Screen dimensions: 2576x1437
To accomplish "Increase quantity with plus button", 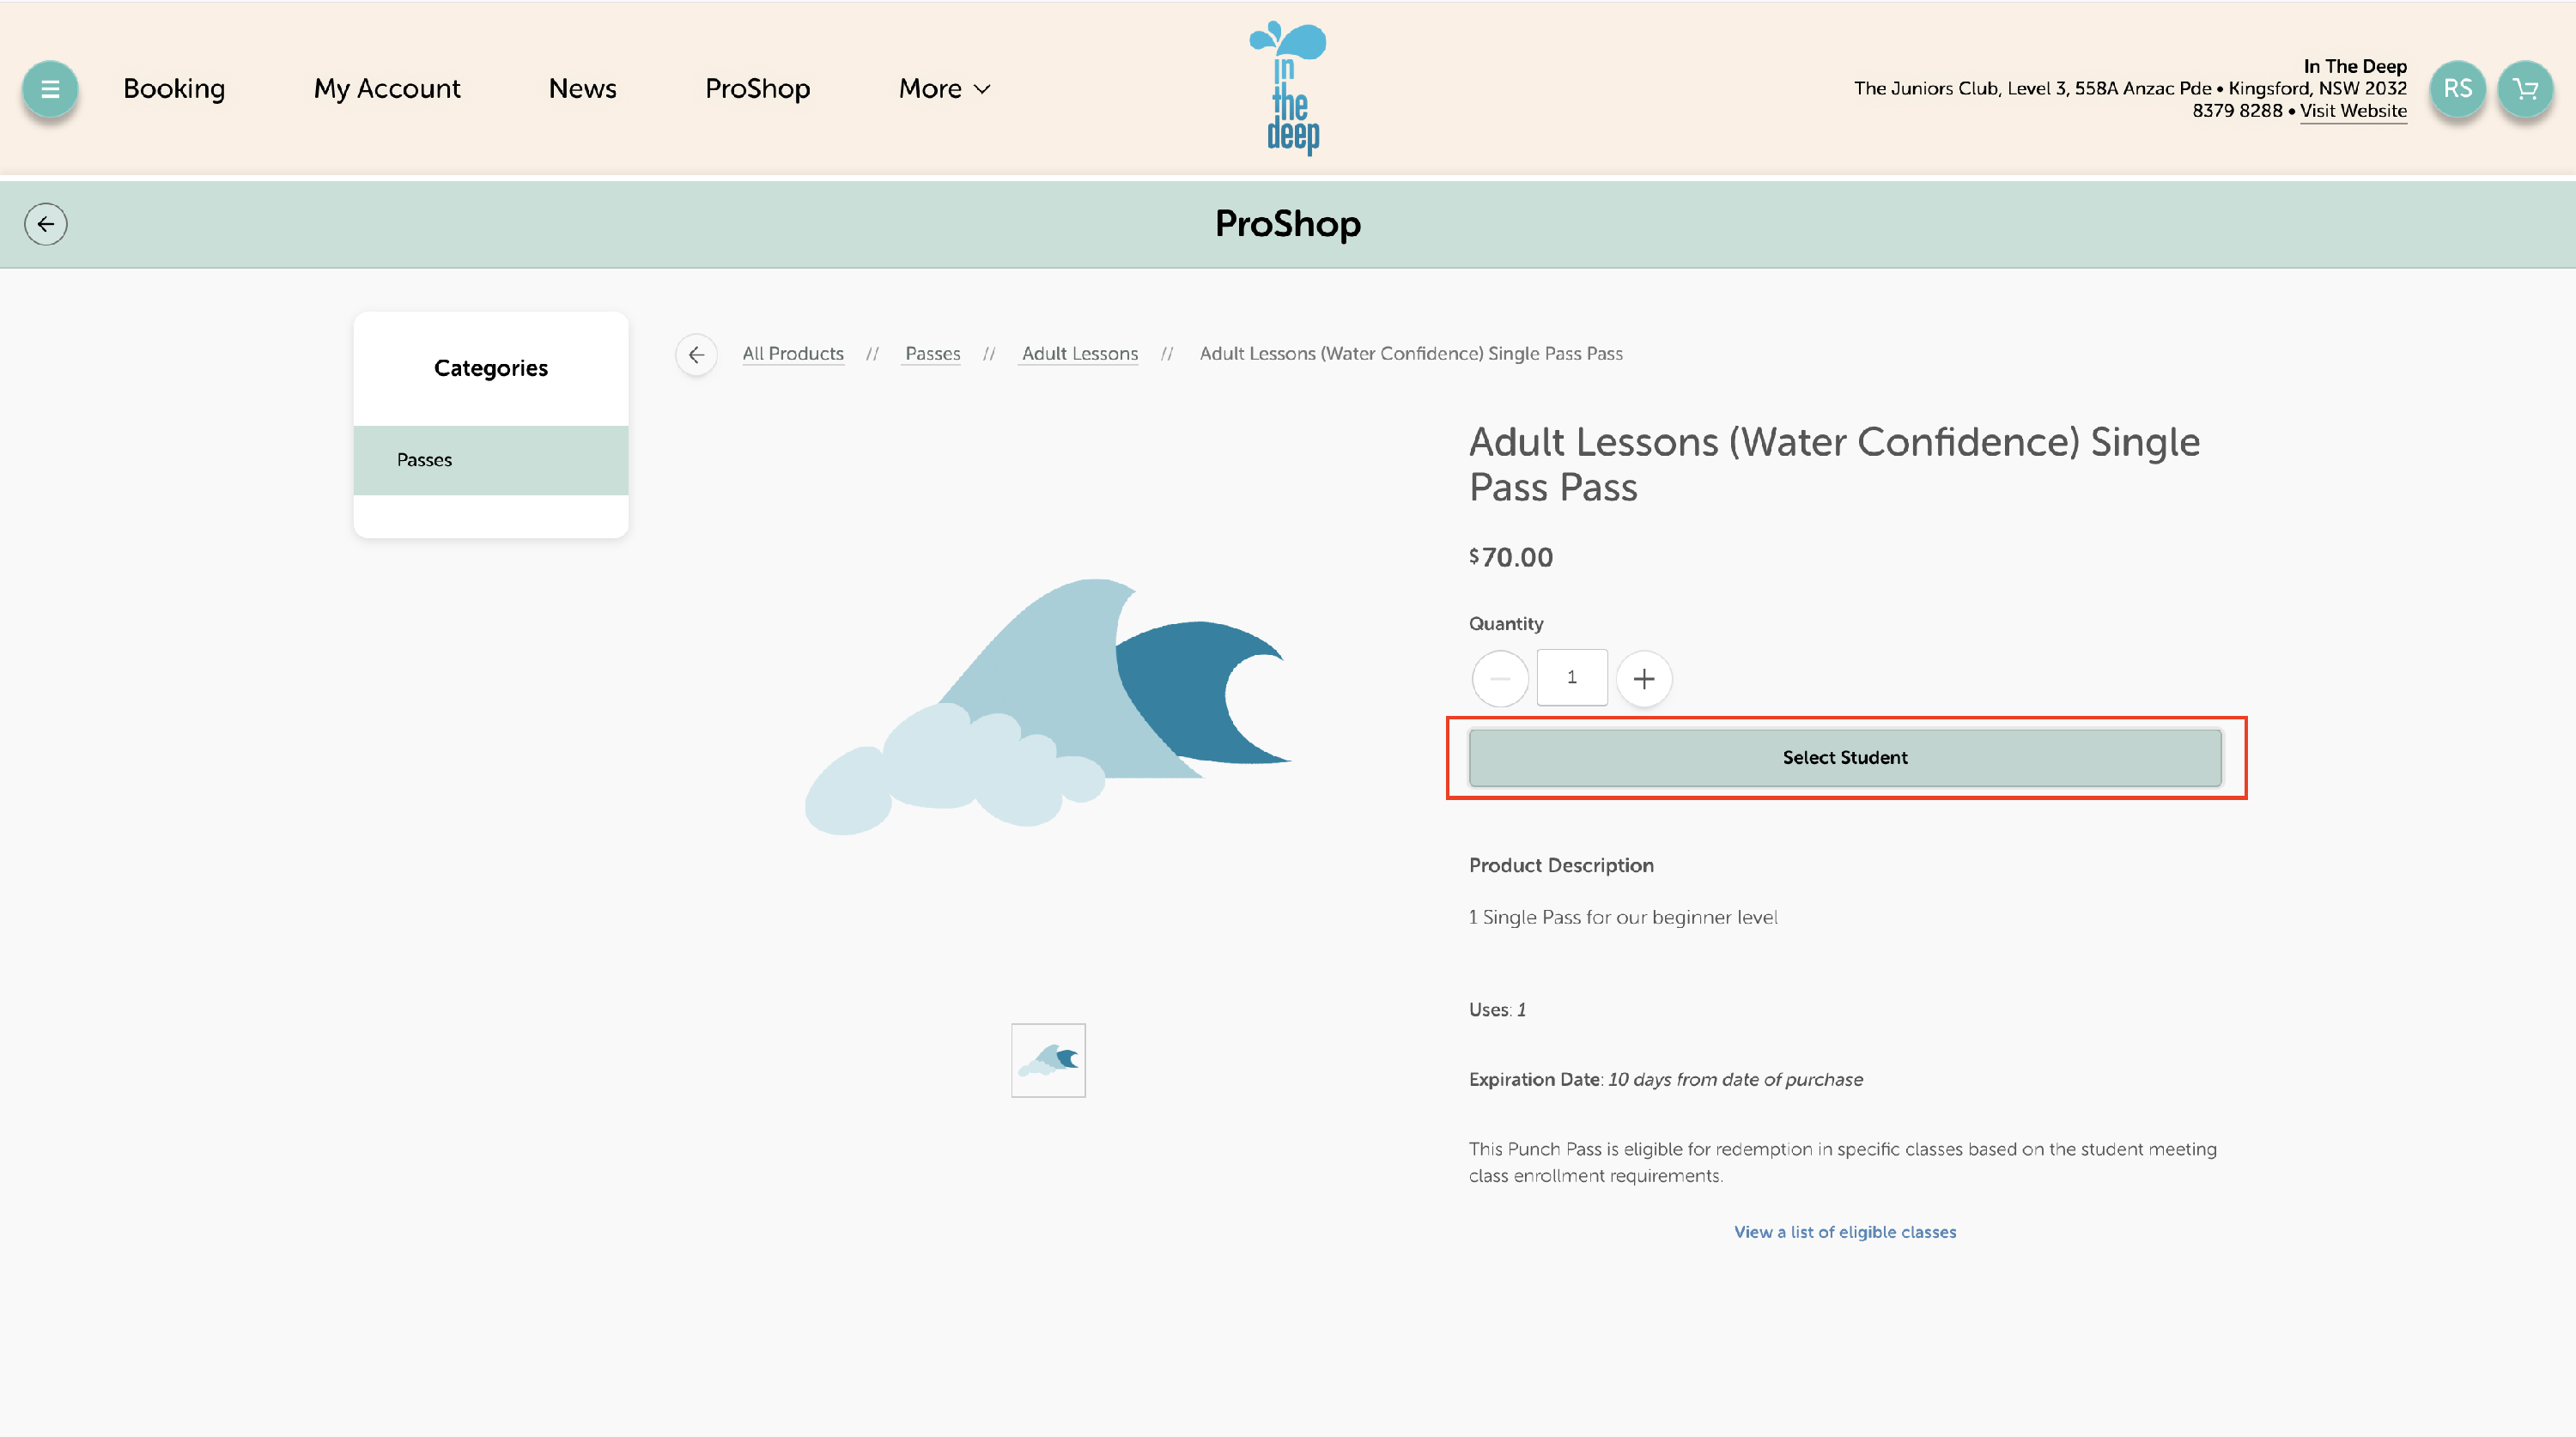I will click(x=1643, y=679).
